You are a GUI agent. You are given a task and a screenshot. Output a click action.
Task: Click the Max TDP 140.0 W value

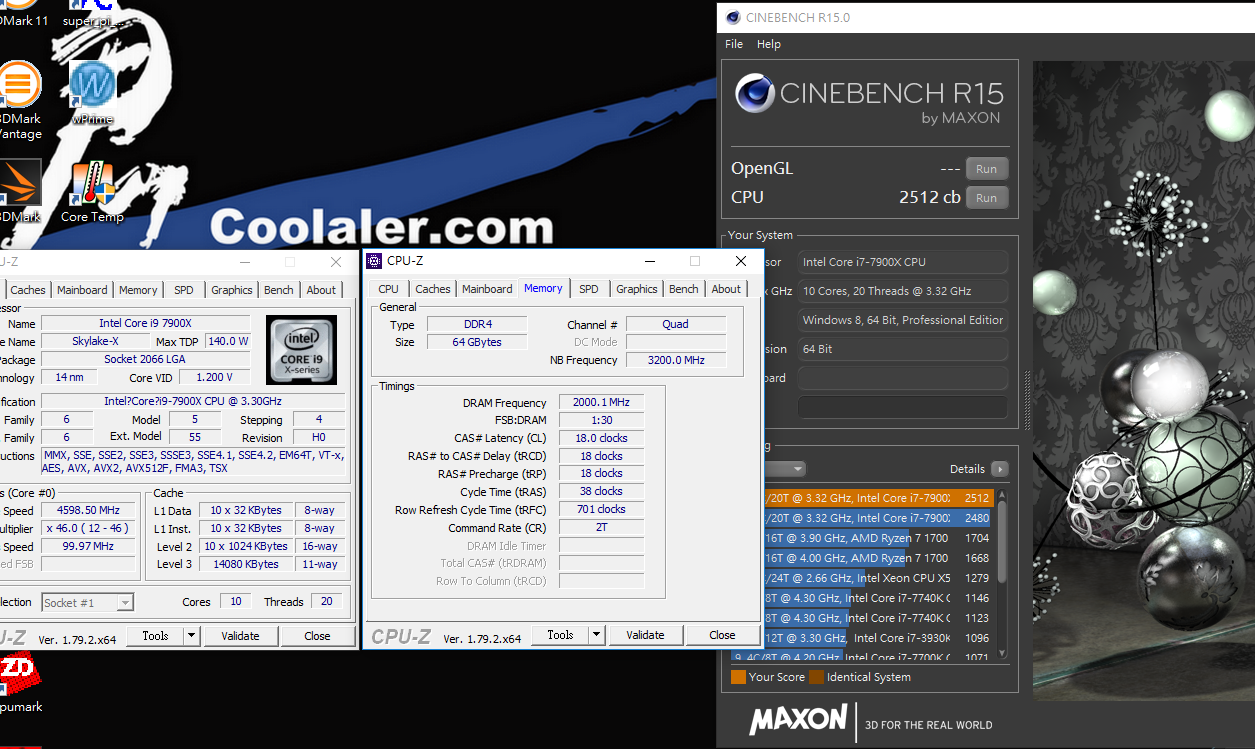click(x=229, y=341)
